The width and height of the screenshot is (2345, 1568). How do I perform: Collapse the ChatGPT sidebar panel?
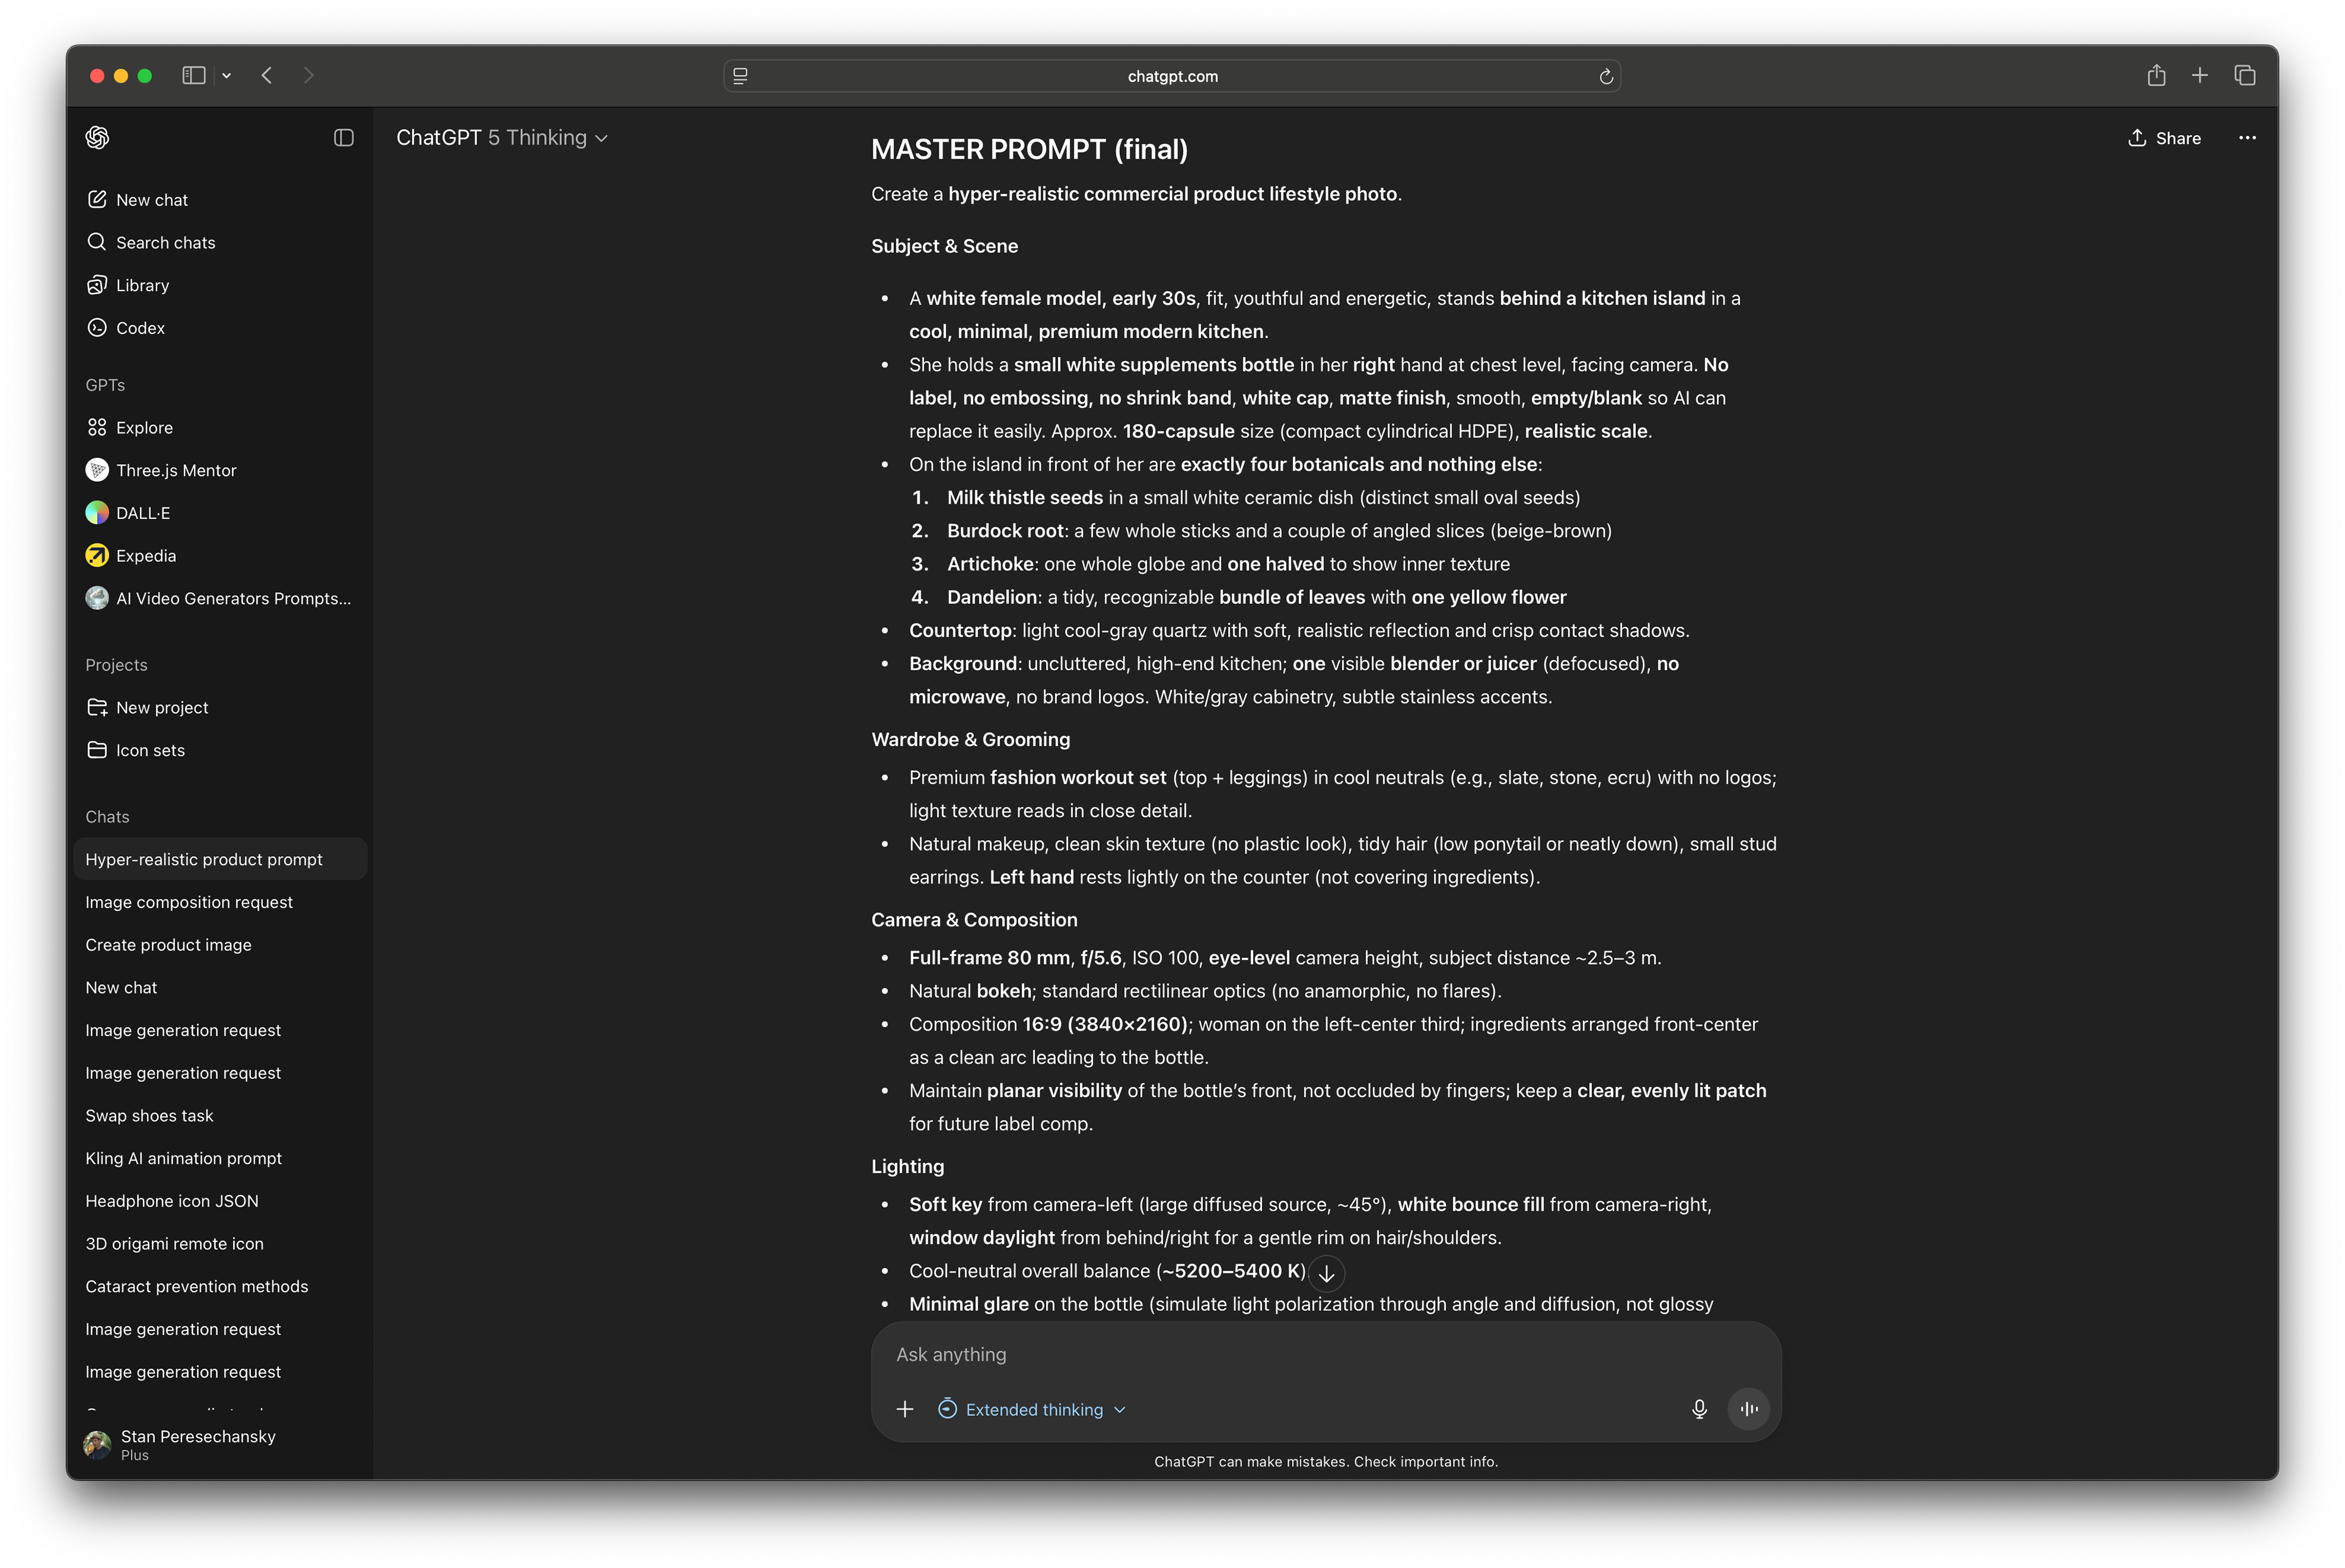click(343, 138)
